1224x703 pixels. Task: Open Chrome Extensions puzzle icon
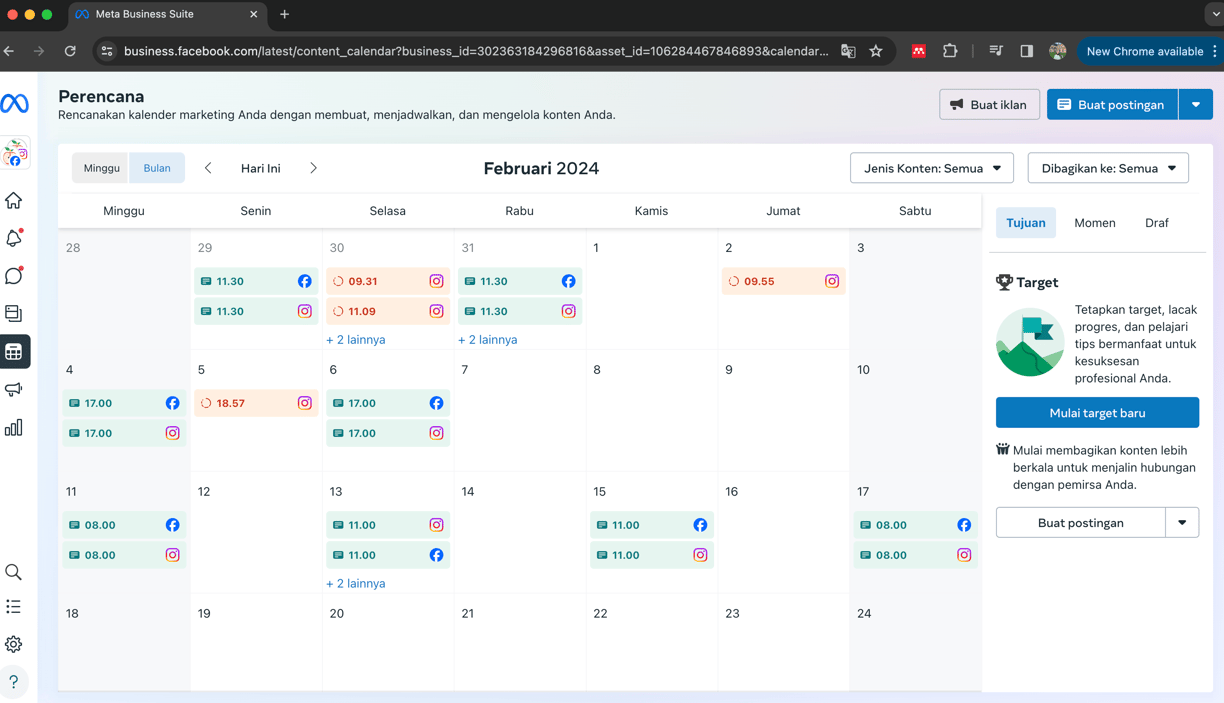click(950, 51)
